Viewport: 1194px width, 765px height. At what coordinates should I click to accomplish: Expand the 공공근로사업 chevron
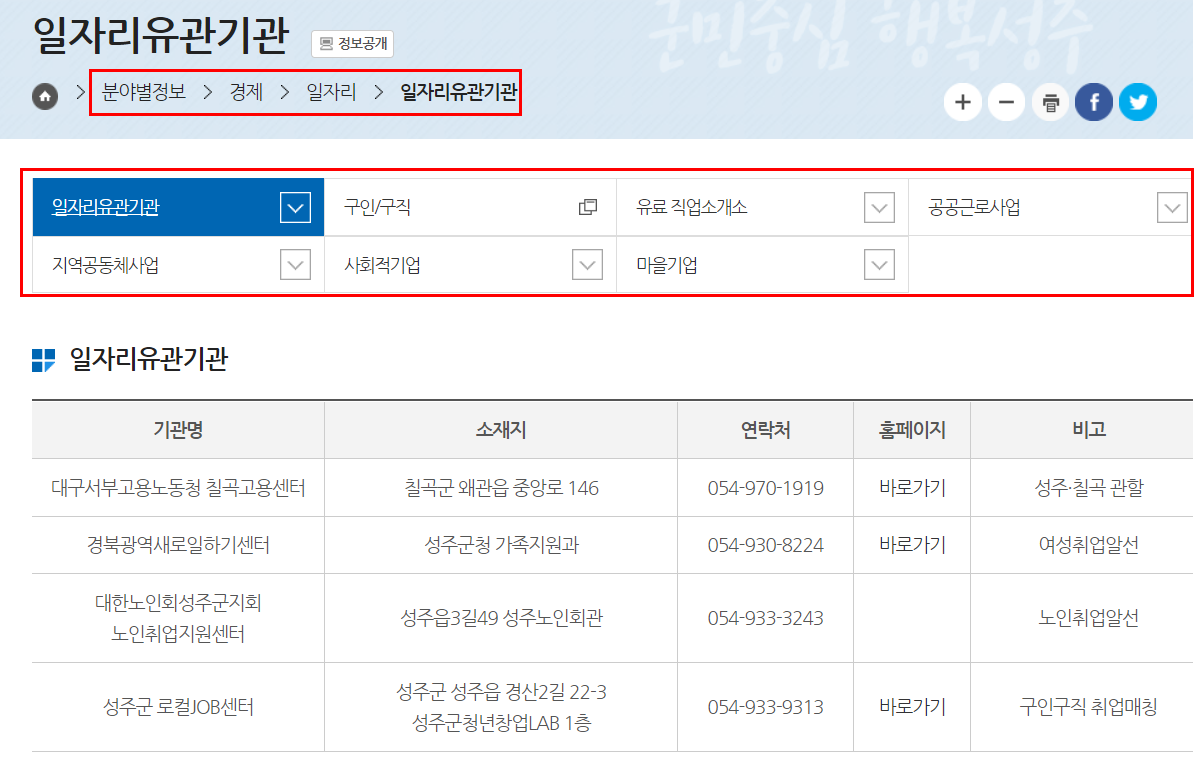point(1172,208)
